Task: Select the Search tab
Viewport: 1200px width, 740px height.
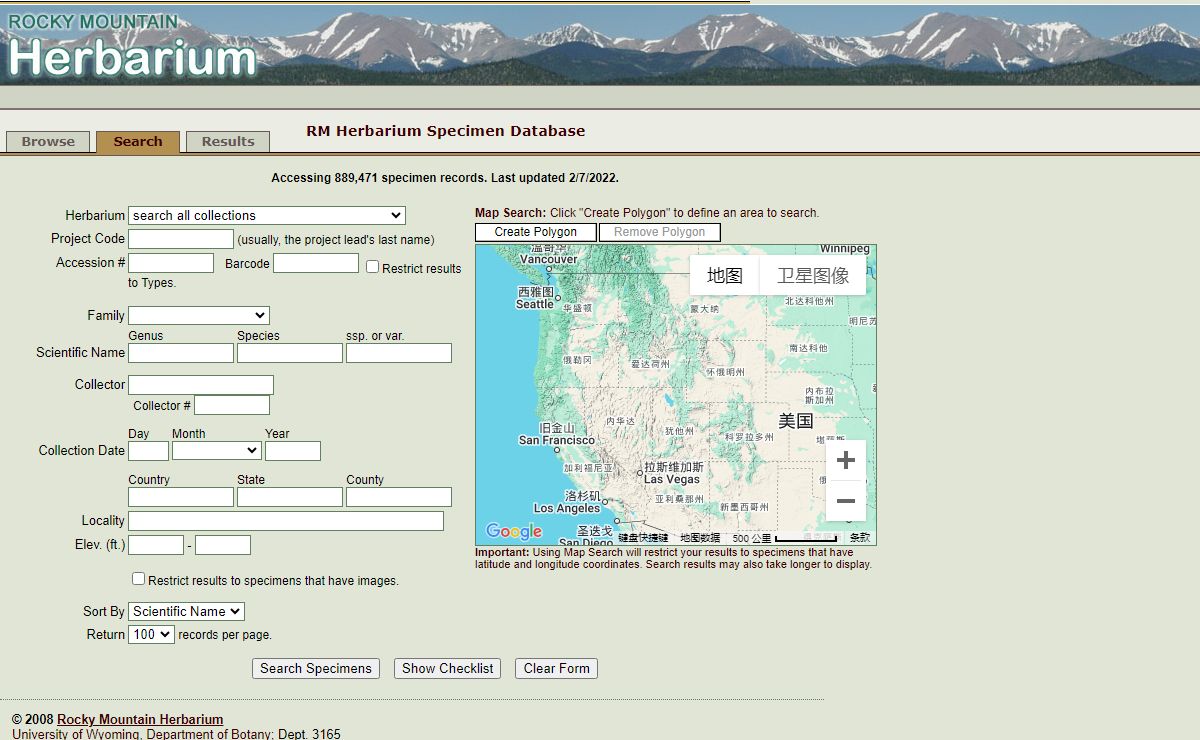Action: click(x=138, y=142)
